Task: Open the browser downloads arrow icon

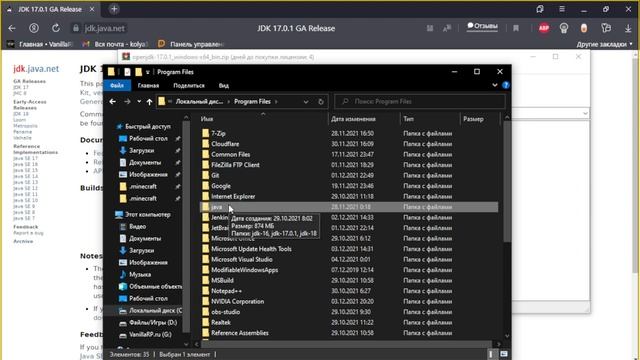Action: [628, 28]
